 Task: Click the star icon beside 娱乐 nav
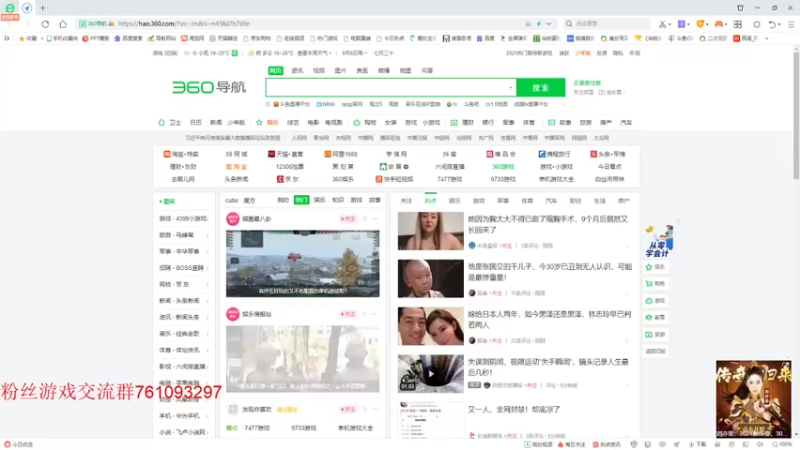[x=259, y=122]
